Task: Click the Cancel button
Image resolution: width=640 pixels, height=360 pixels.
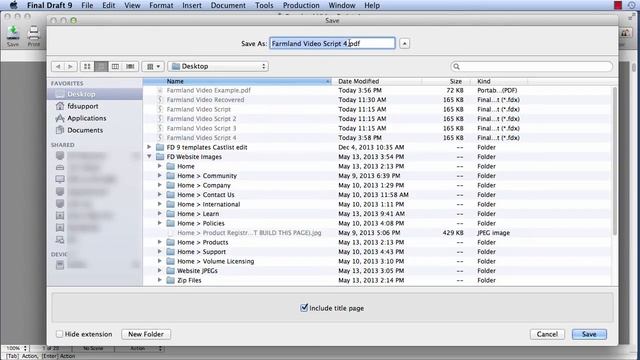Action: click(547, 334)
